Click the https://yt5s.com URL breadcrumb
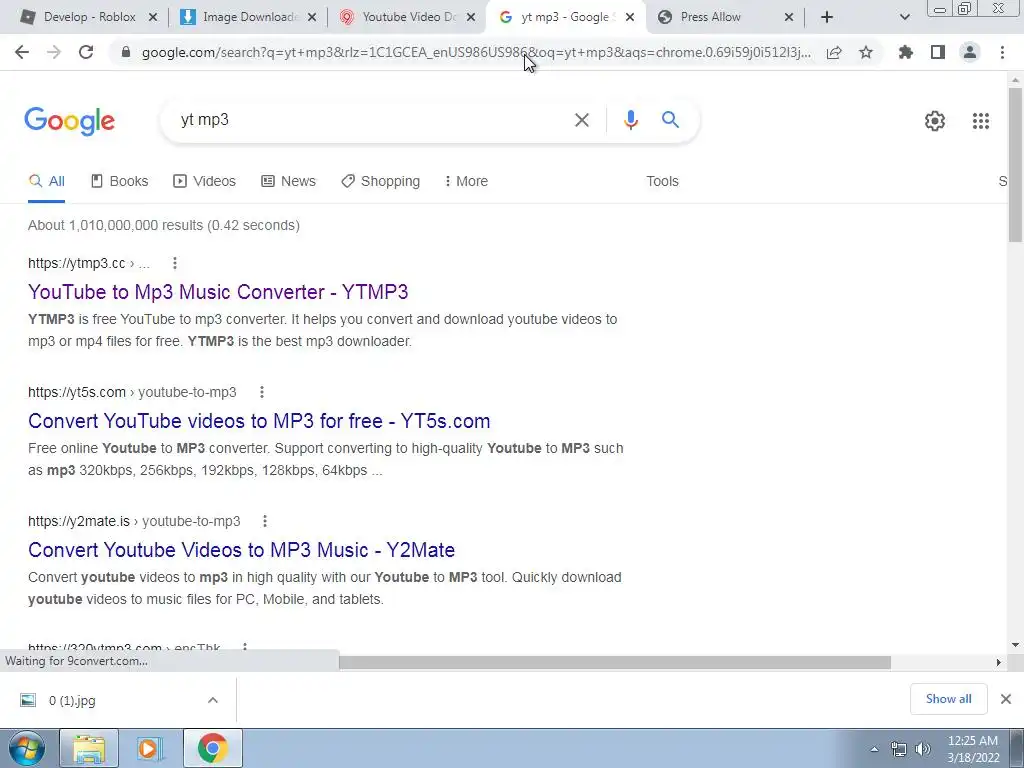This screenshot has width=1024, height=768. (x=132, y=392)
